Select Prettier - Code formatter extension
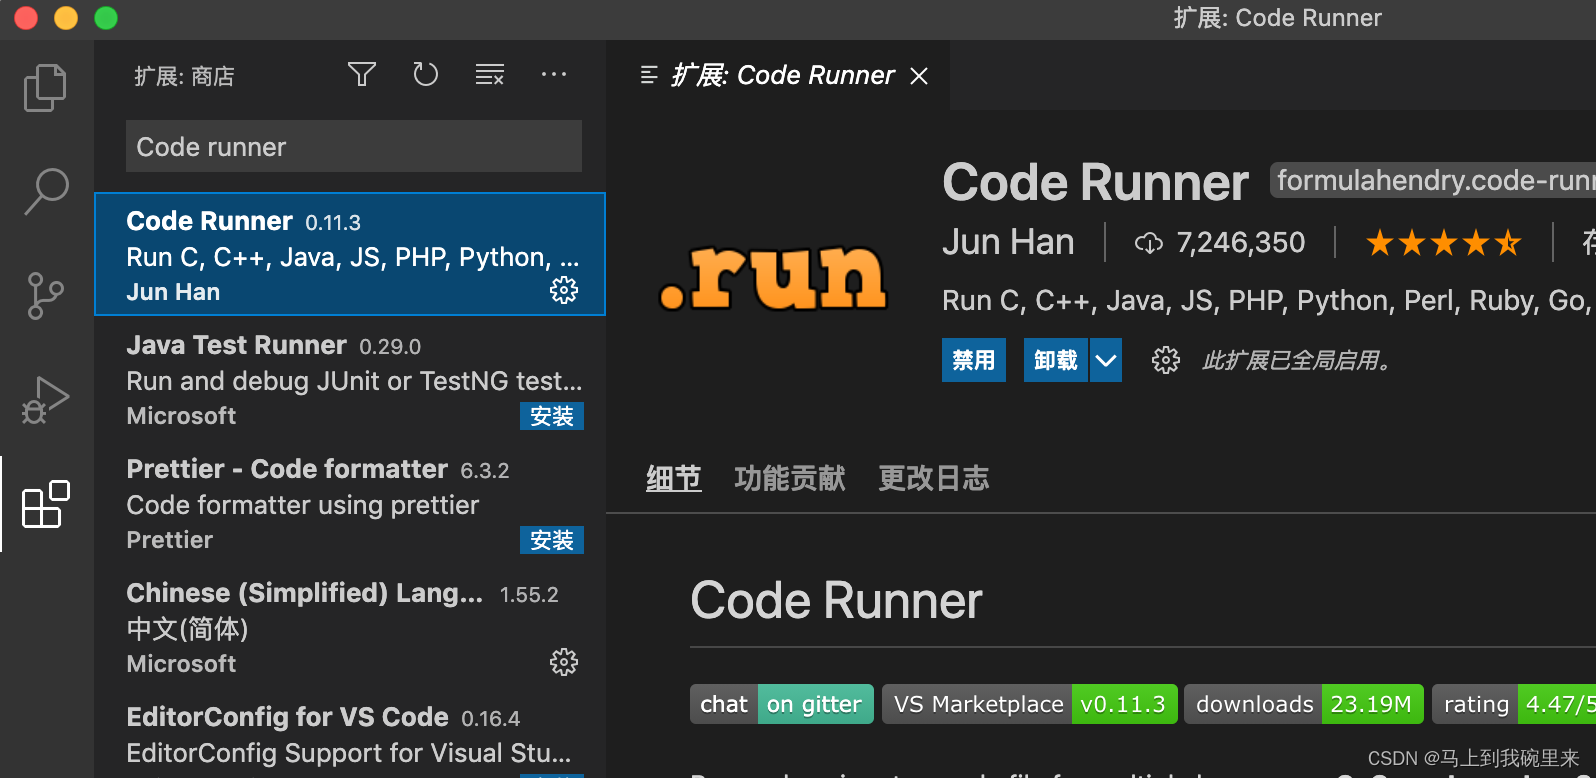The image size is (1596, 778). pos(350,502)
